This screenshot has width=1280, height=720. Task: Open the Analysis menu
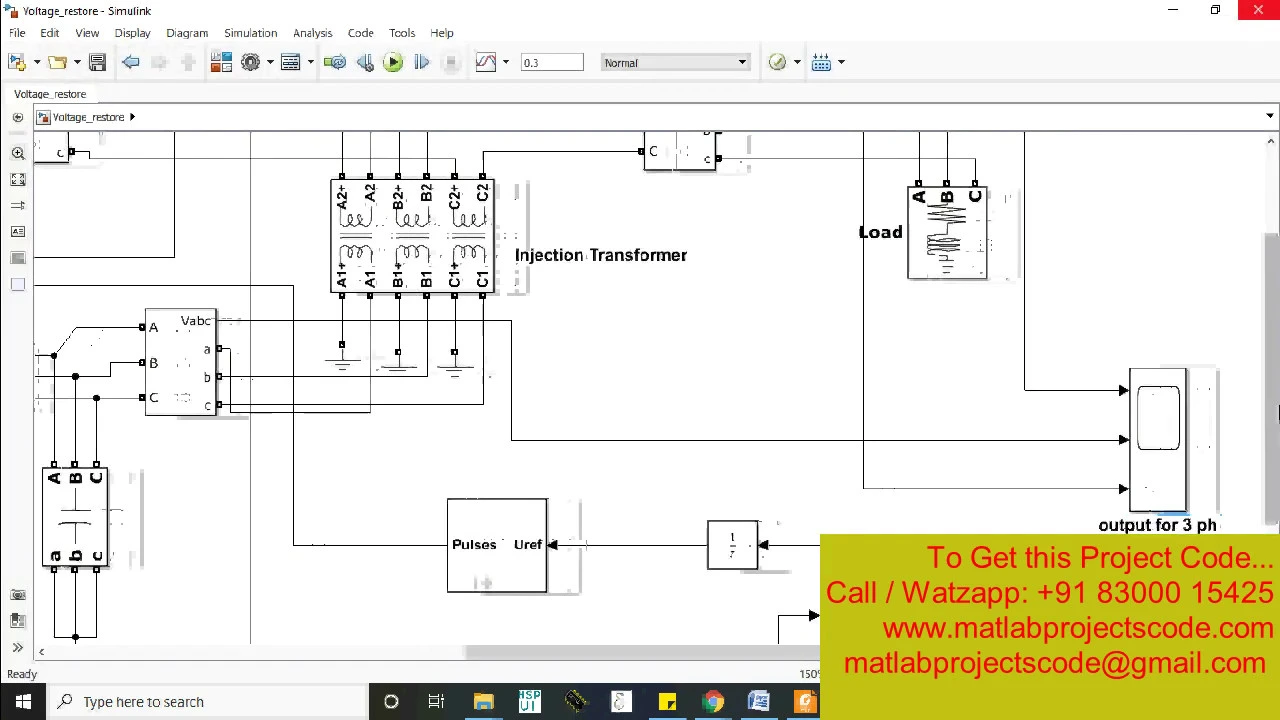coord(312,33)
